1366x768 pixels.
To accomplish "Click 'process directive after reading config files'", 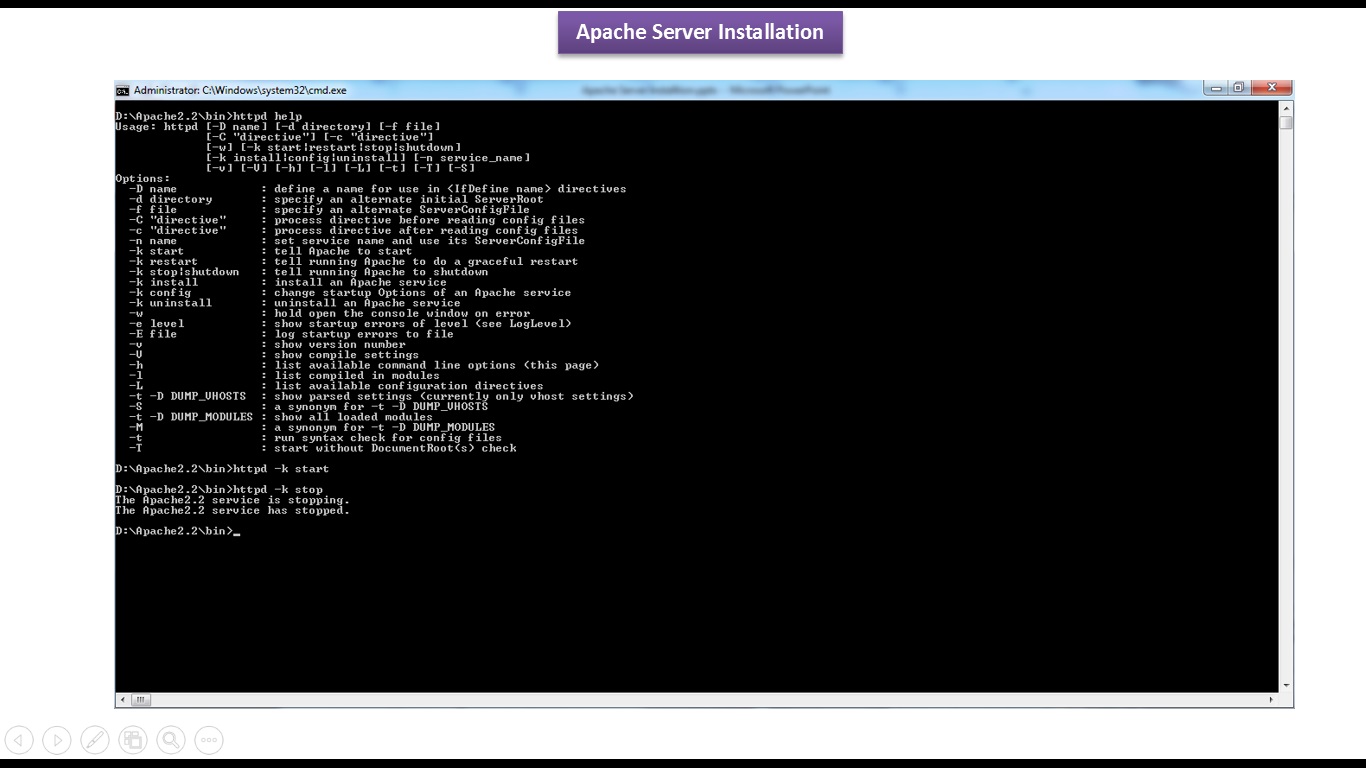I will [427, 230].
